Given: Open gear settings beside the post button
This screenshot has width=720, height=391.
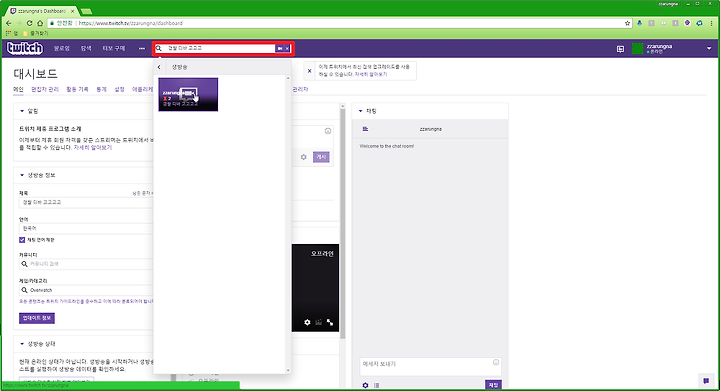Looking at the screenshot, I should pyautogui.click(x=304, y=157).
